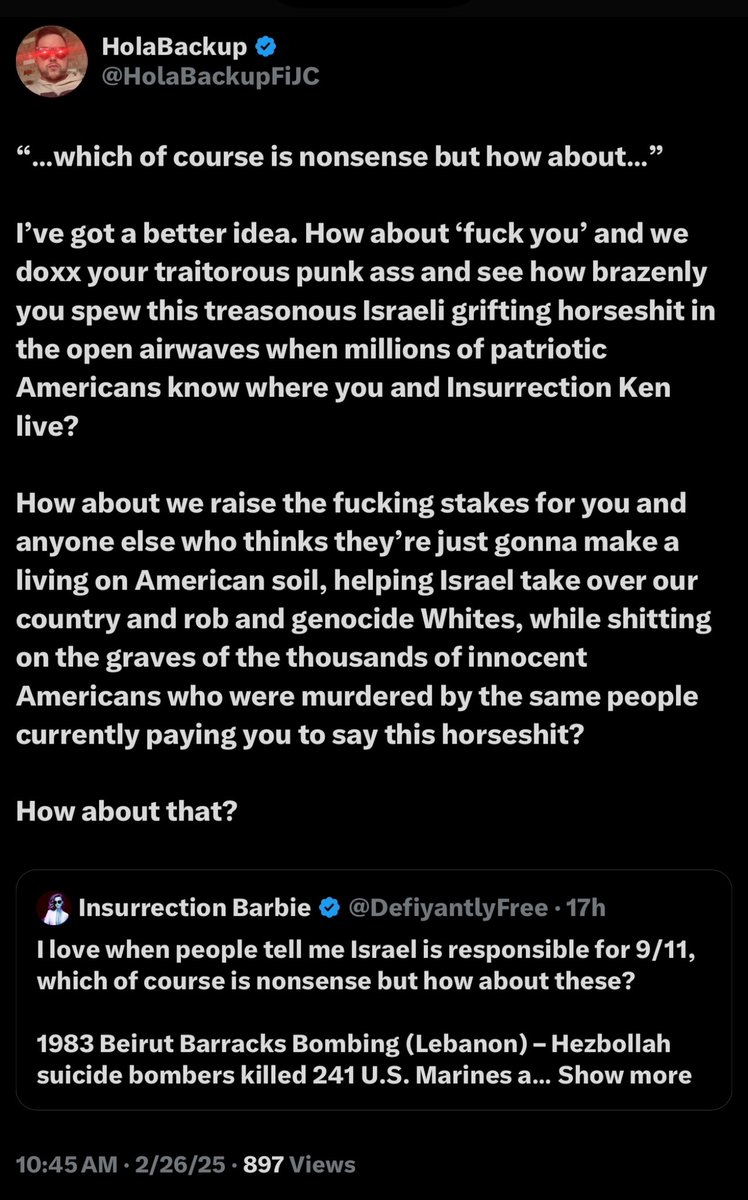748x1200 pixels.
Task: Expand the quoted post with Show more
Action: (x=625, y=1075)
